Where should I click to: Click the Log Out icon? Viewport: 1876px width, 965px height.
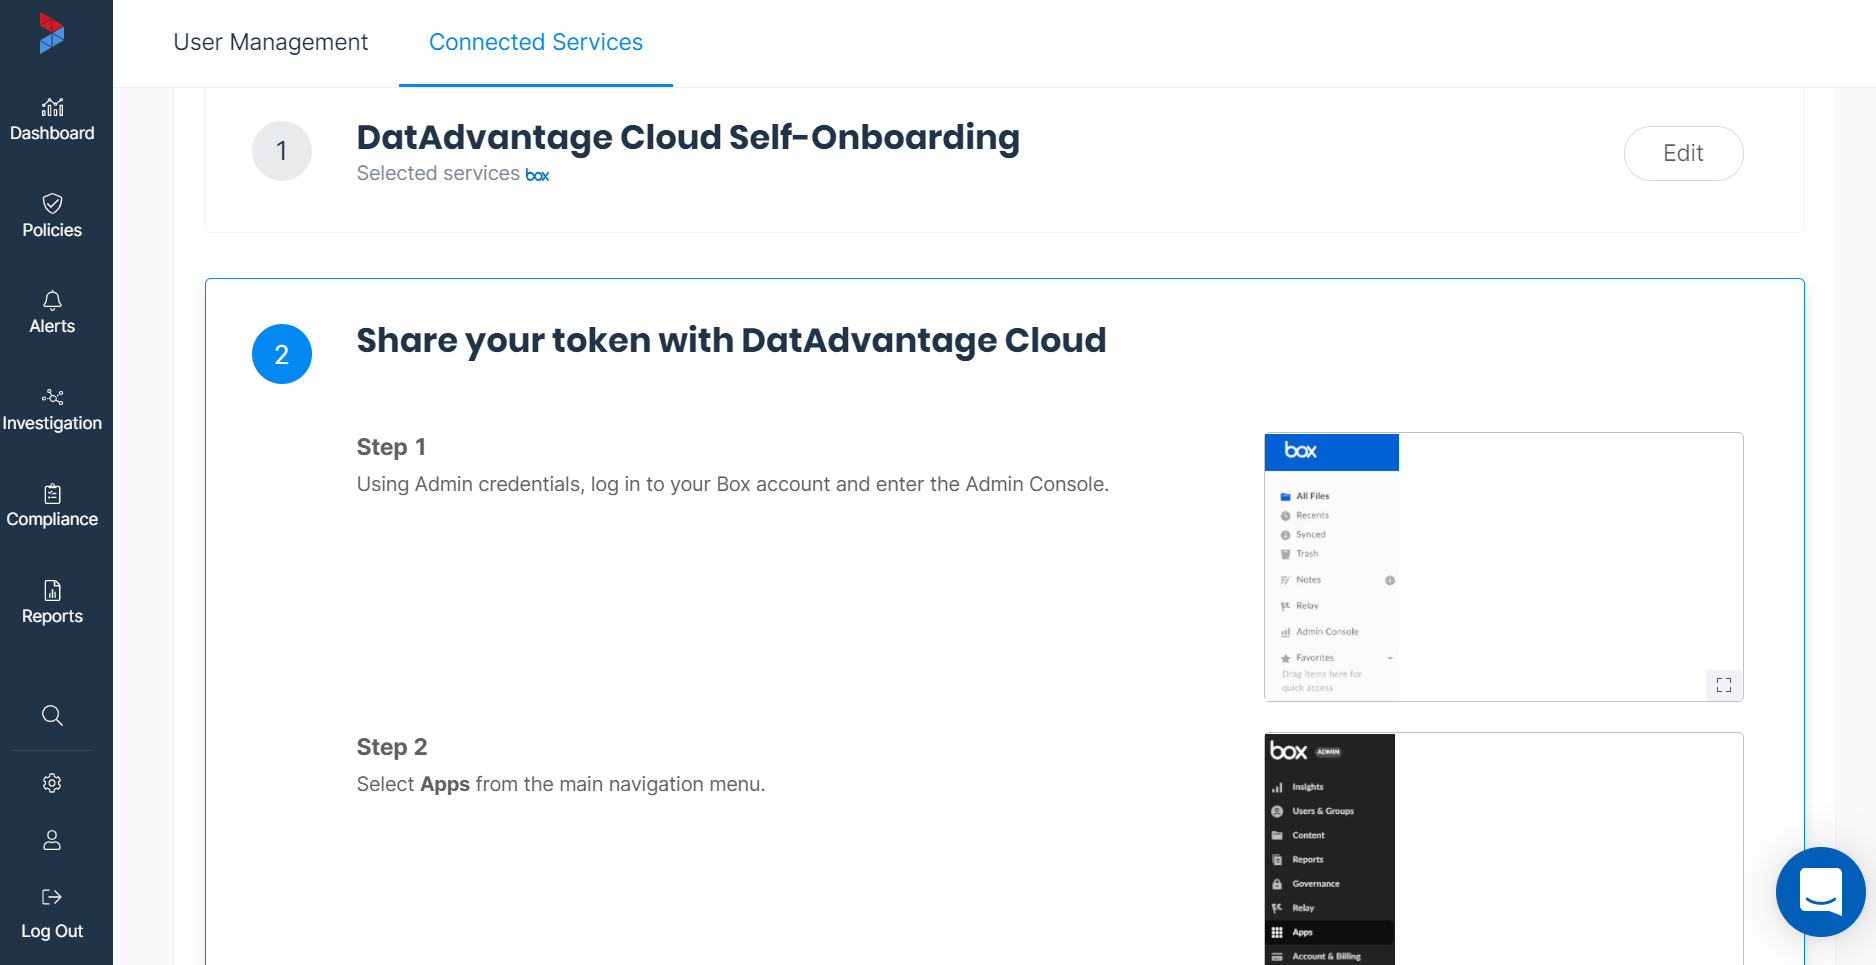click(x=52, y=897)
